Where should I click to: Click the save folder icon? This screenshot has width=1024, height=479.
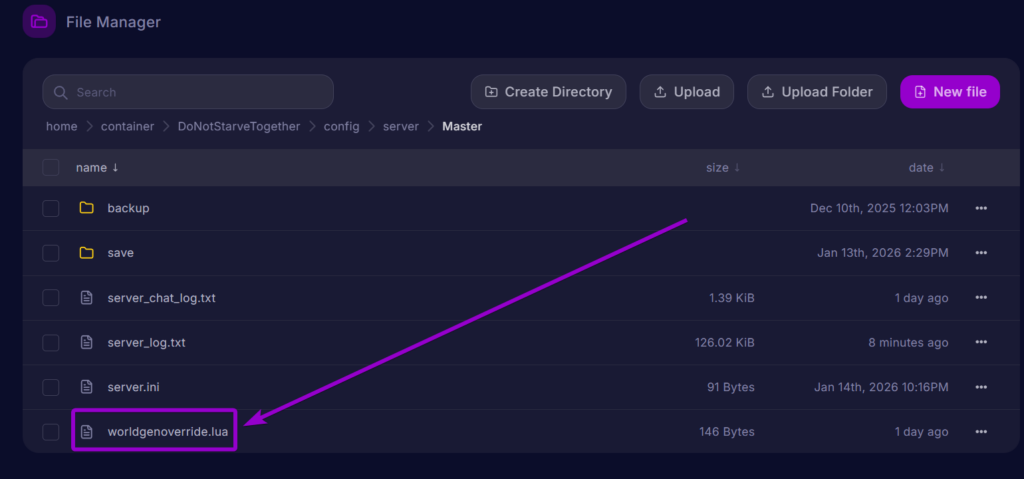(x=86, y=253)
